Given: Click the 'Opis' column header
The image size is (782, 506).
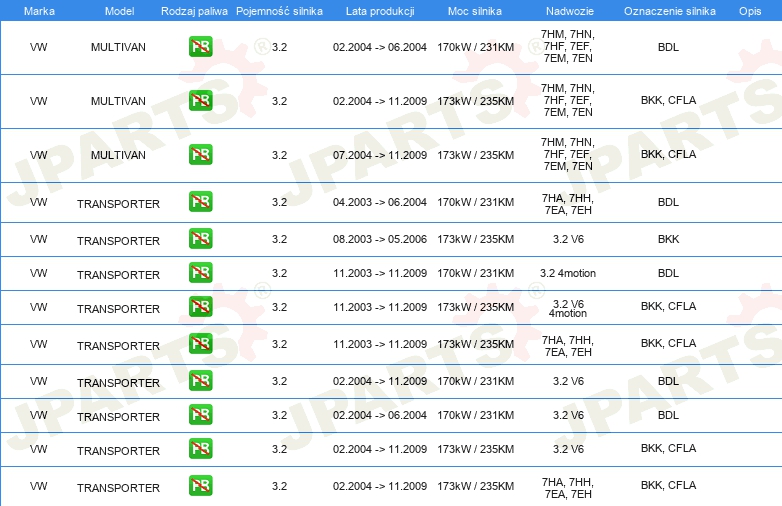Looking at the screenshot, I should 750,11.
